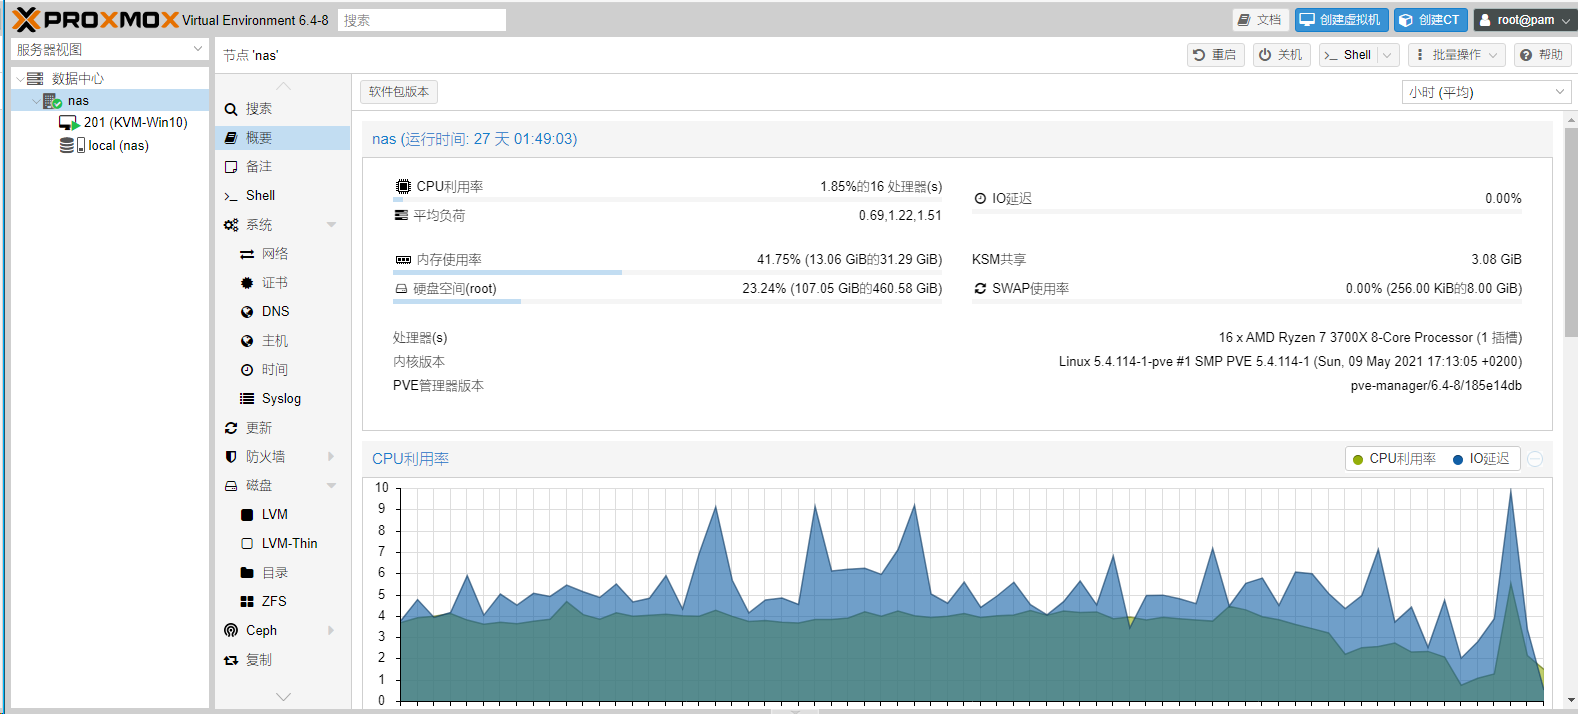Click the Proxmox logo
Image resolution: width=1578 pixels, height=714 pixels.
point(95,19)
